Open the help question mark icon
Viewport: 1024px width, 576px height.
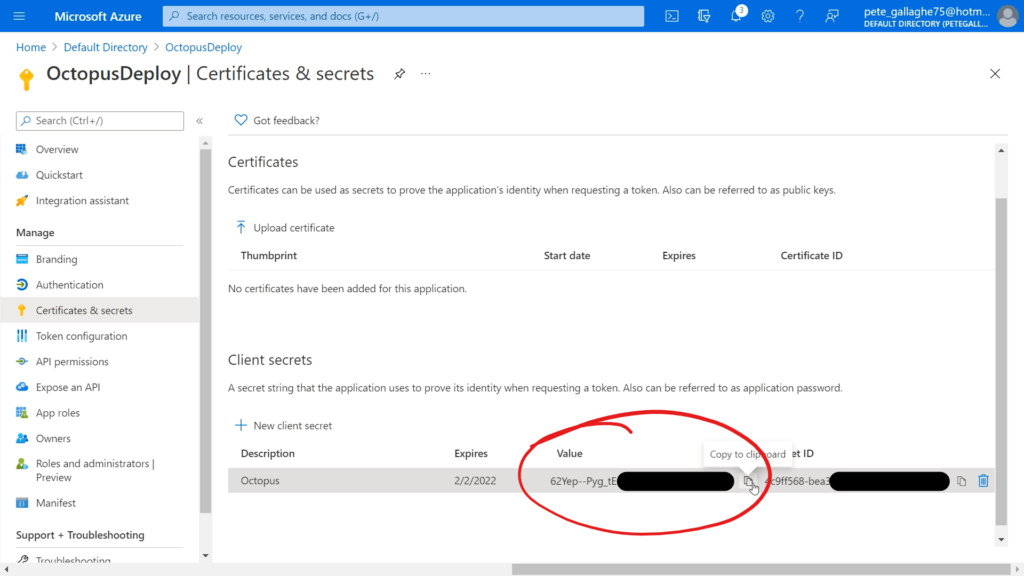coord(799,16)
